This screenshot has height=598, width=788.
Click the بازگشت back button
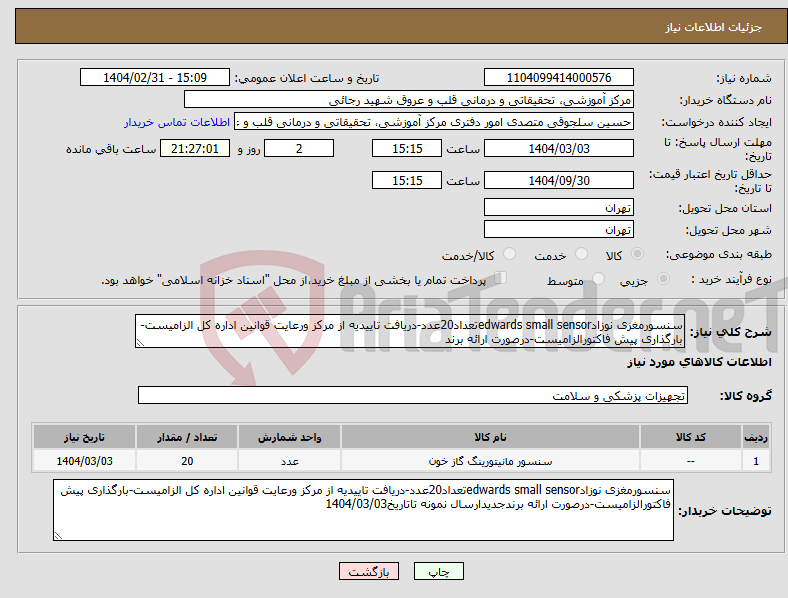tap(369, 571)
